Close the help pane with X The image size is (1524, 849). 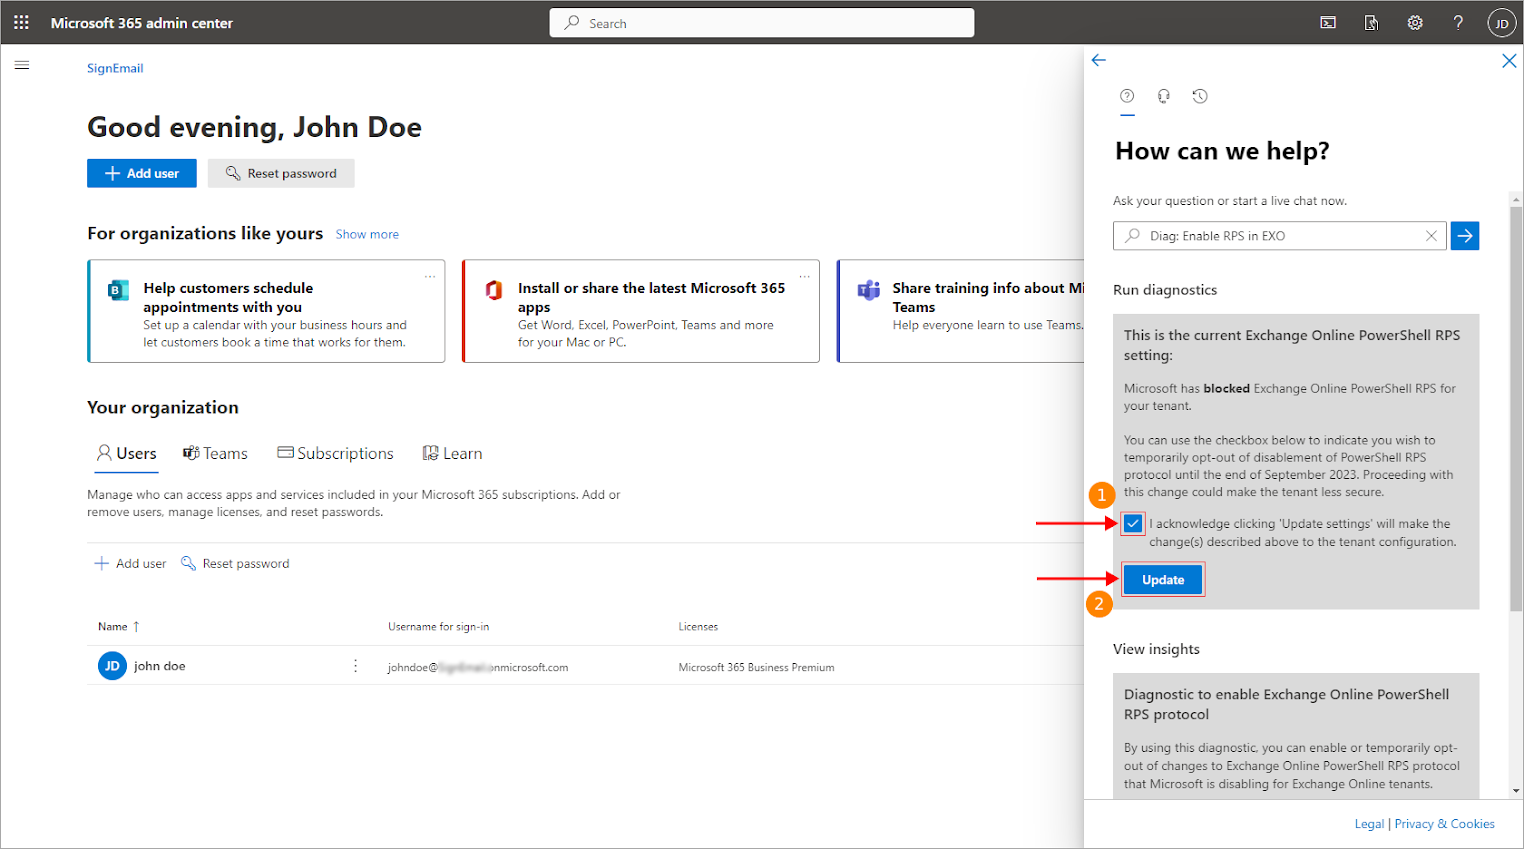click(x=1509, y=61)
